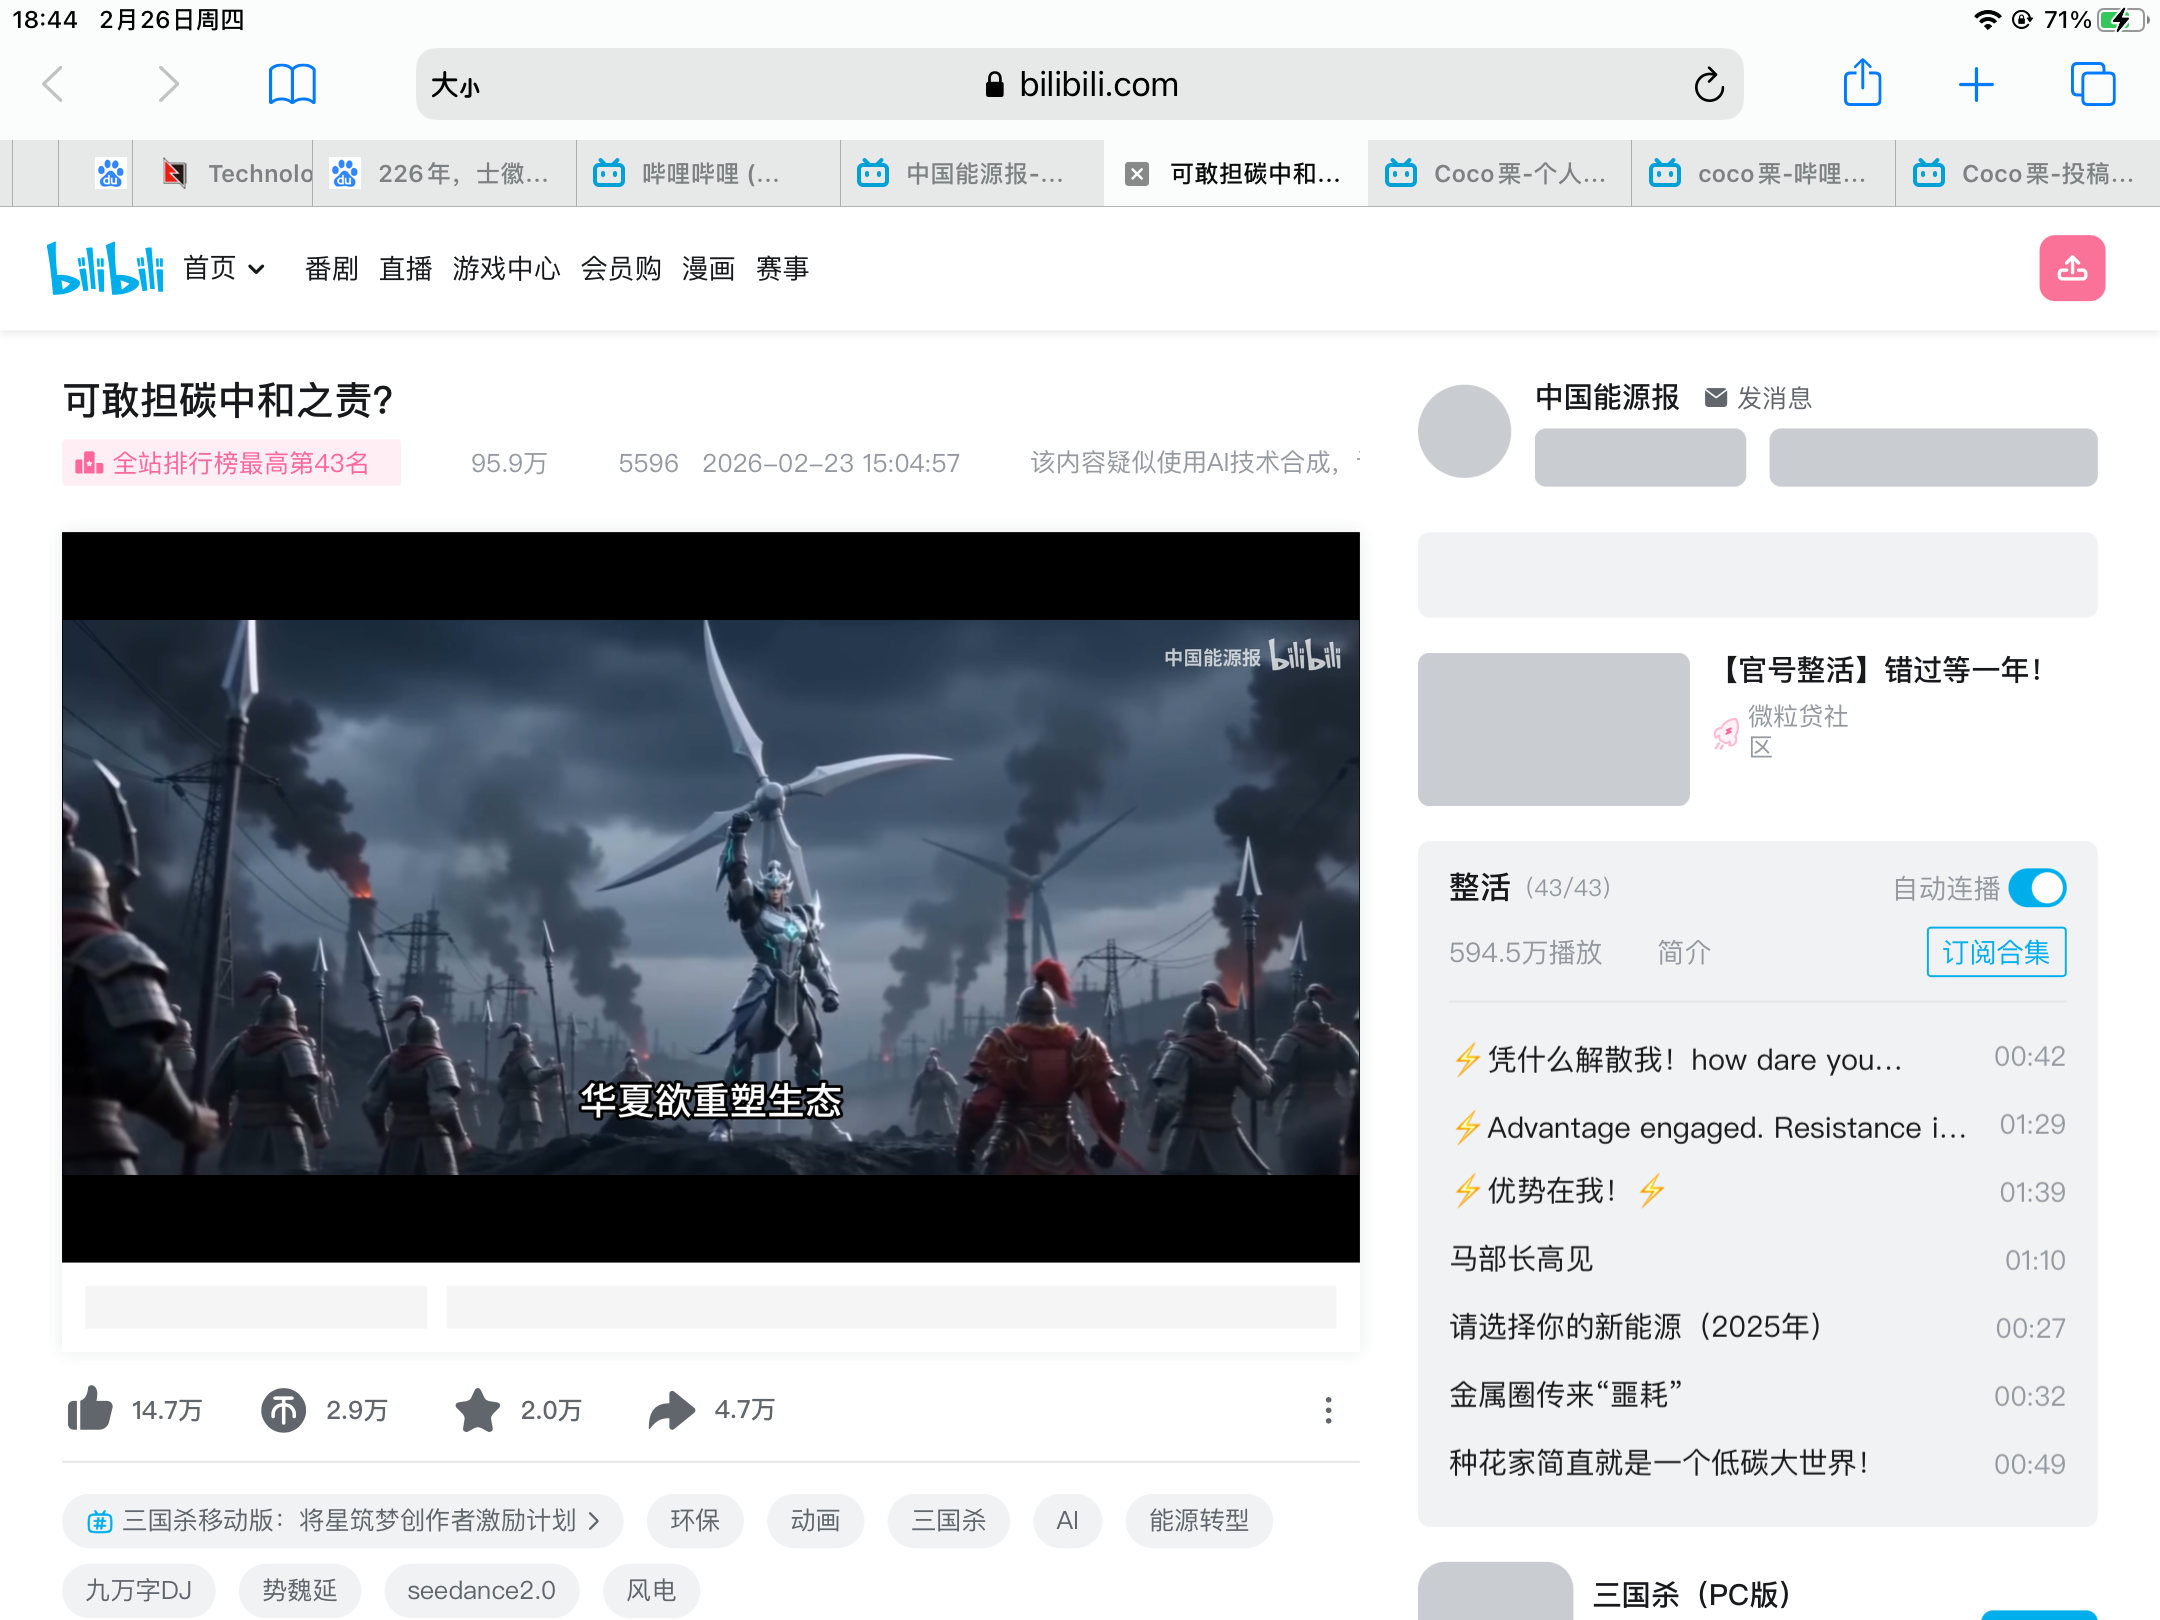Open the three-dot more options menu
2160x1620 pixels.
tap(1328, 1410)
